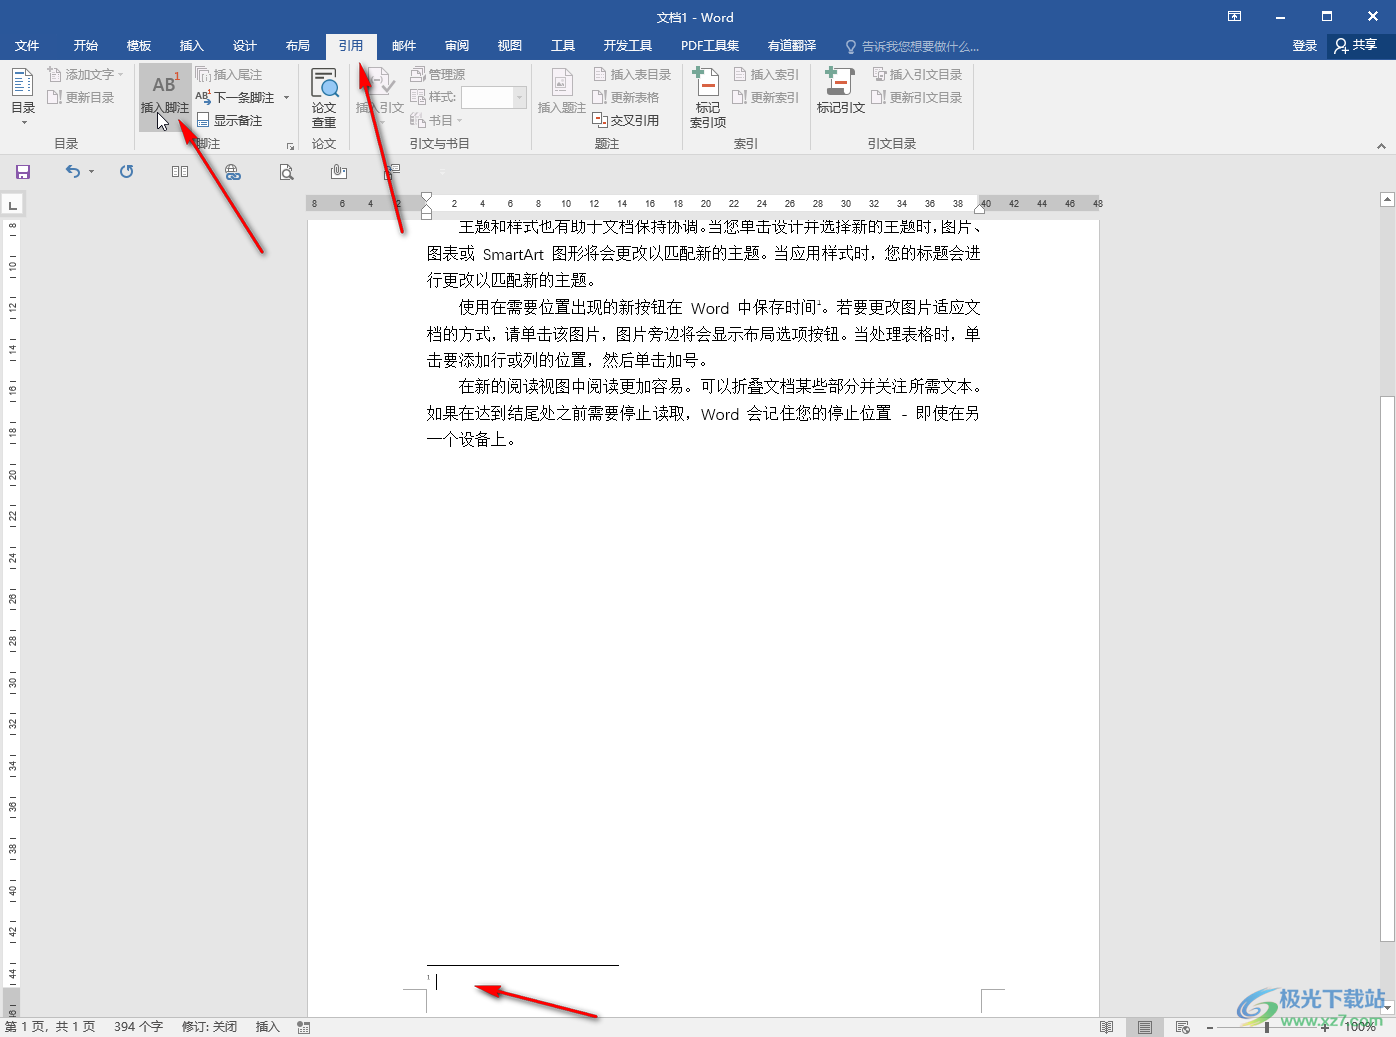
Task: Click the Paper Check (论文查重) icon
Action: (x=324, y=97)
